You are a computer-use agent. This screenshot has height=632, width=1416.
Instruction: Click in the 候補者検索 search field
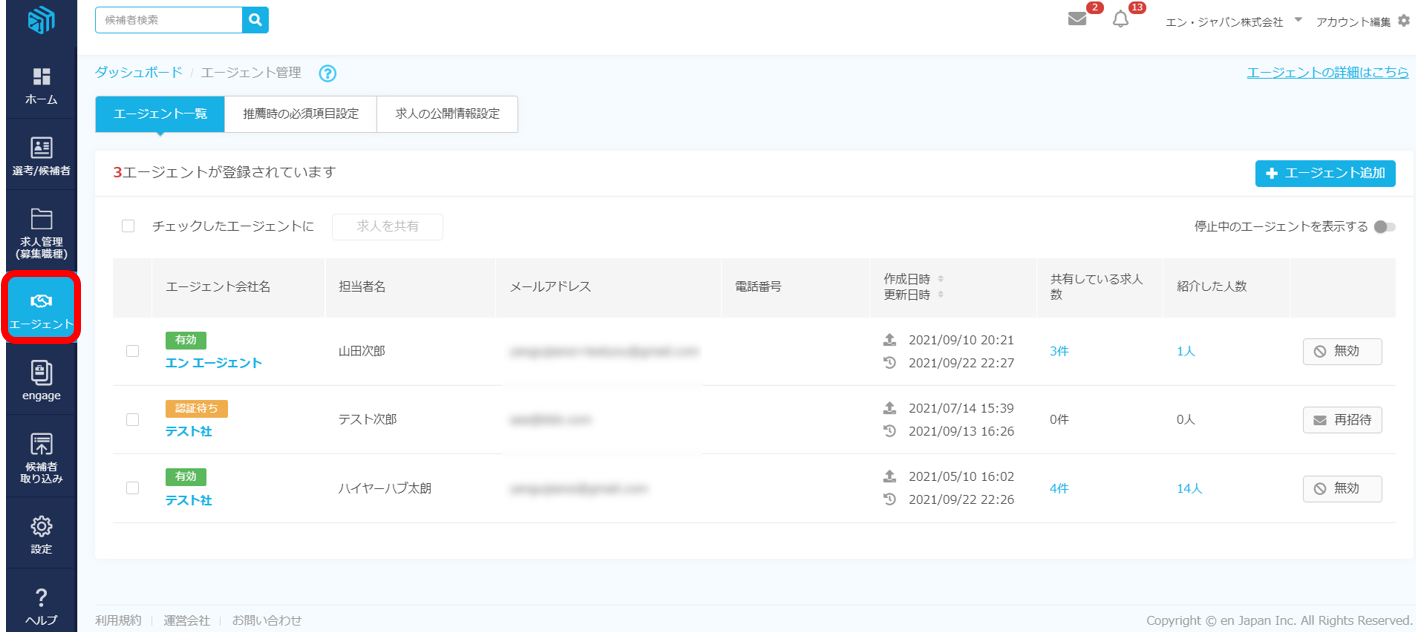[x=169, y=20]
